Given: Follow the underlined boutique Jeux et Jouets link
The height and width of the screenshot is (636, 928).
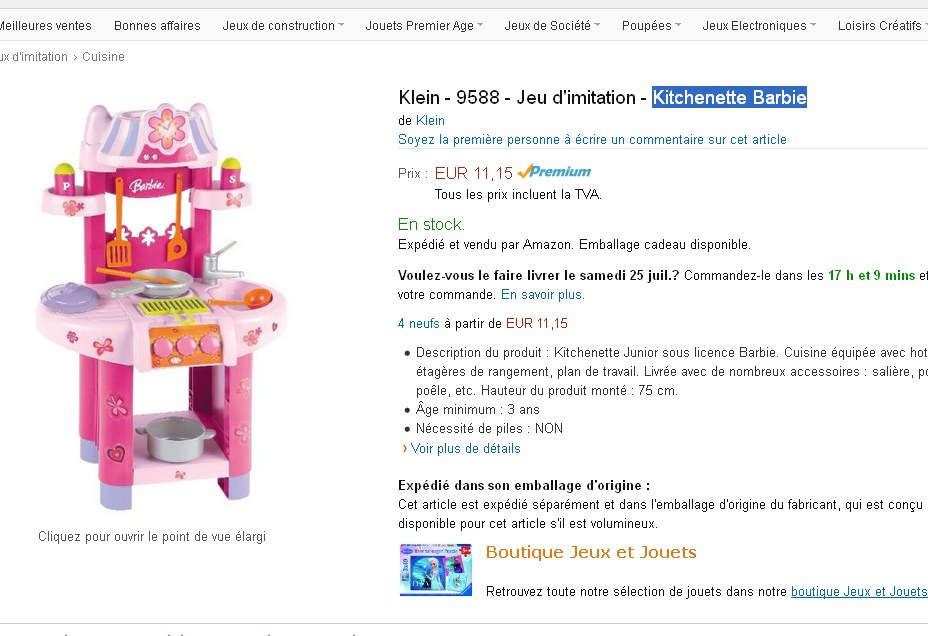Looking at the screenshot, I should [858, 592].
